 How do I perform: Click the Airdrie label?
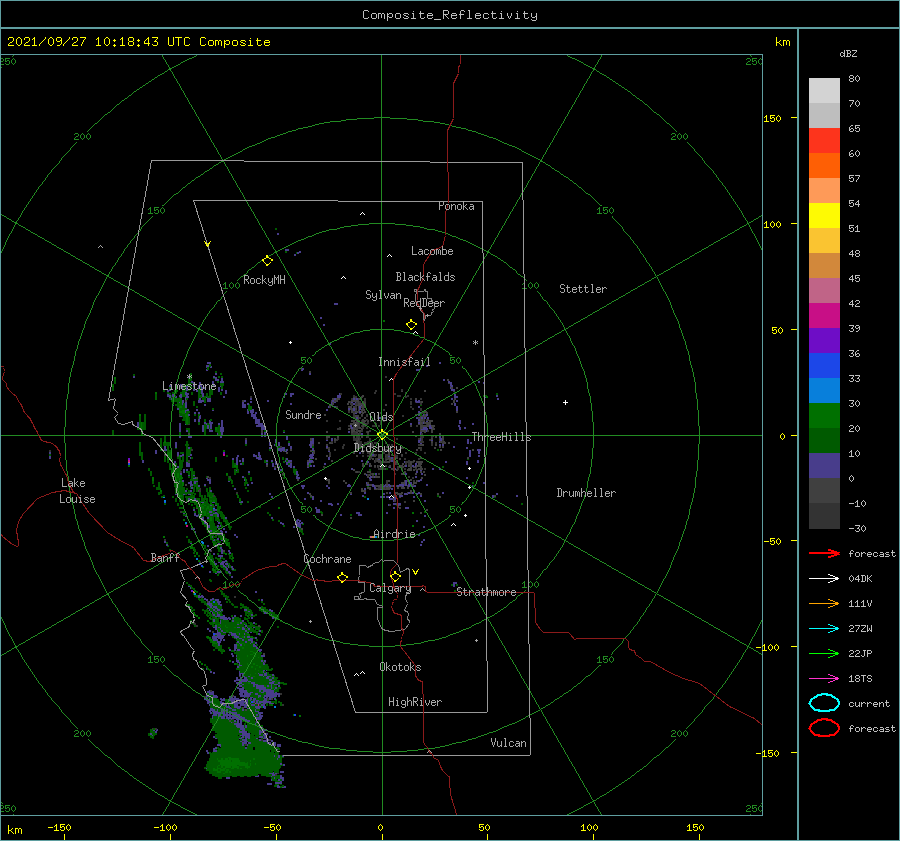394,534
